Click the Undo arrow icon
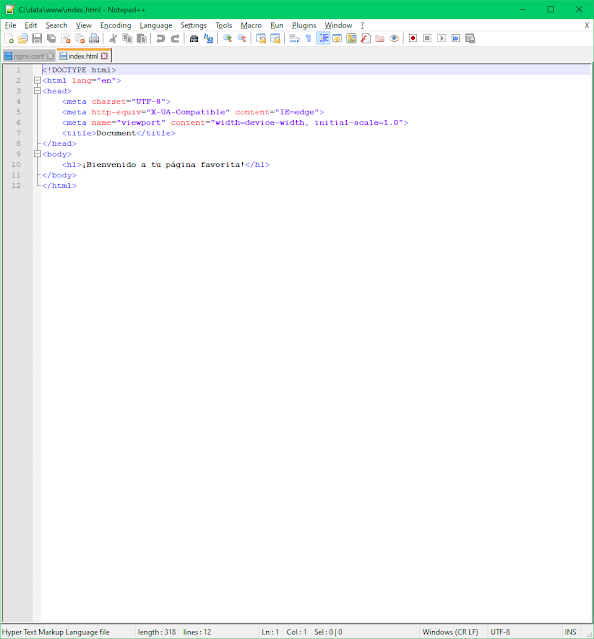Screen dimensions: 594x639 (161, 39)
